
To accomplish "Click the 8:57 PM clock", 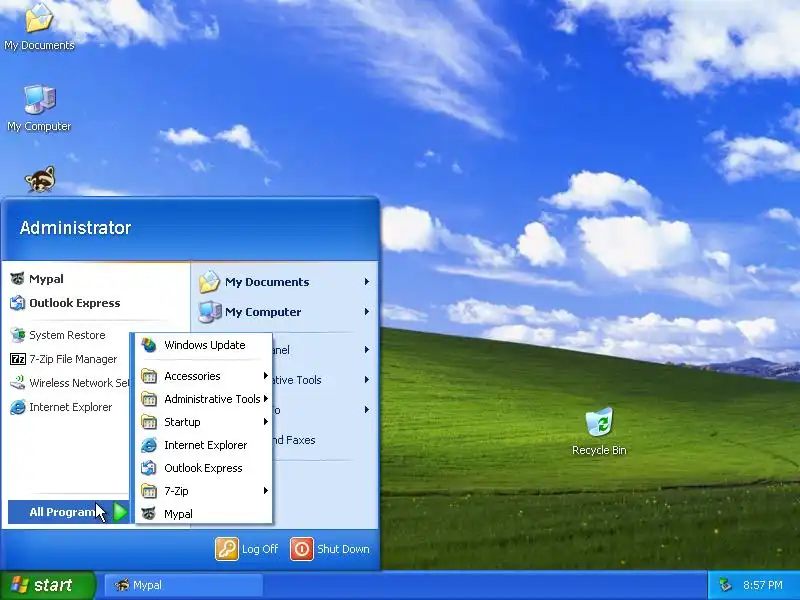I will (x=763, y=585).
